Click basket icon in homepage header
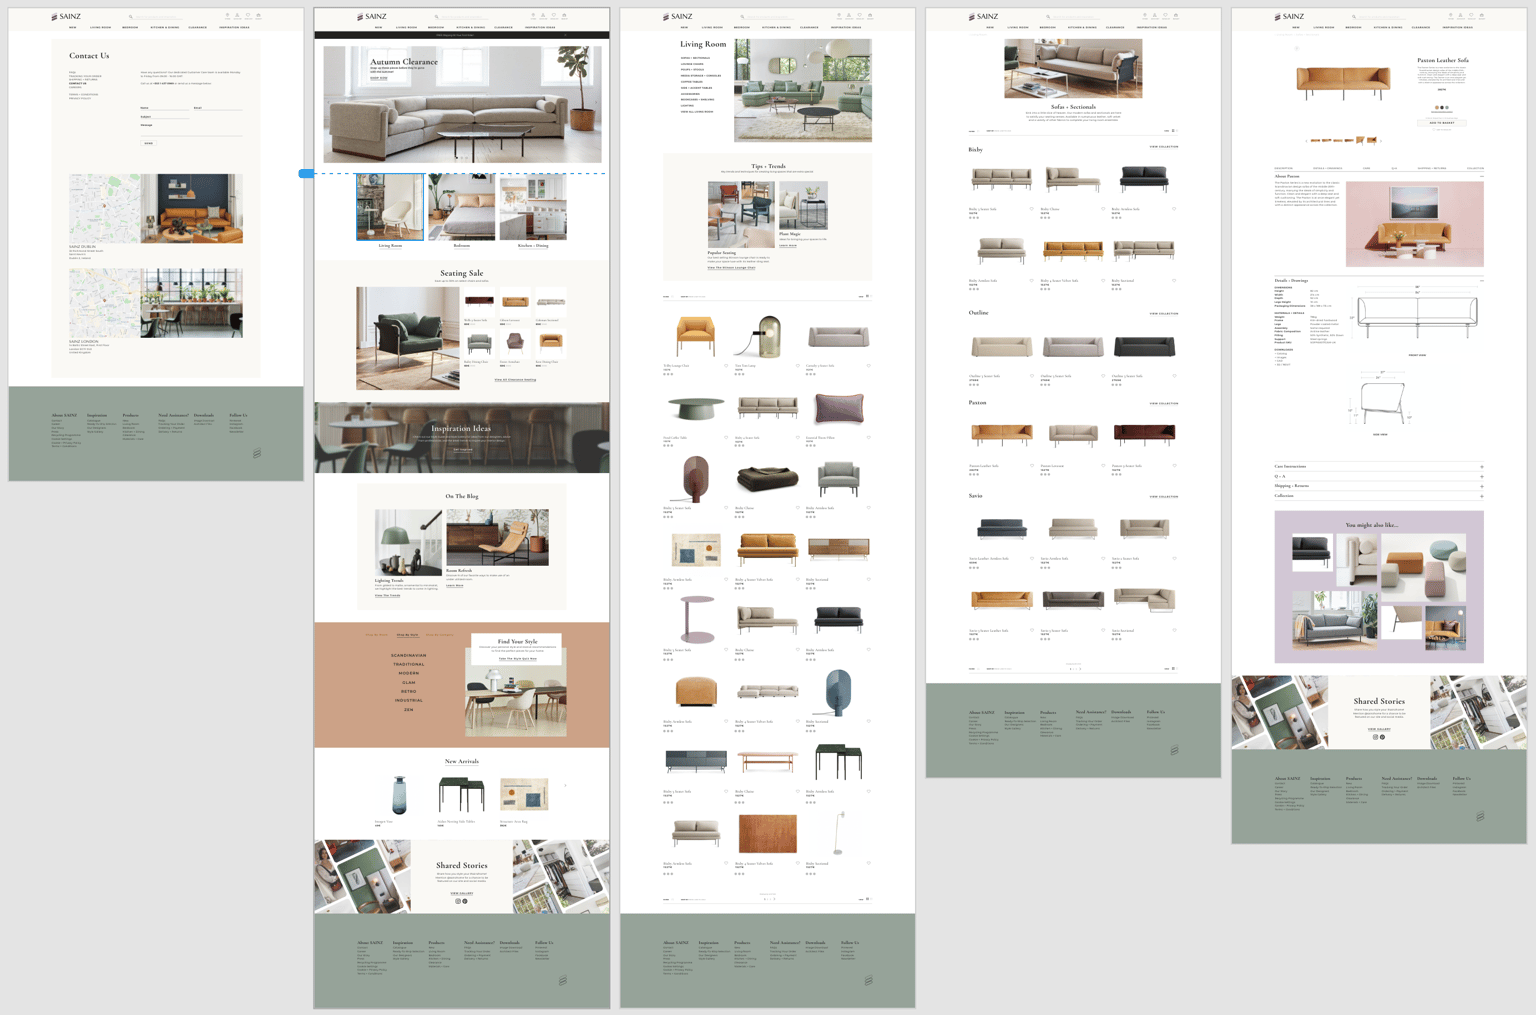 click(x=564, y=16)
